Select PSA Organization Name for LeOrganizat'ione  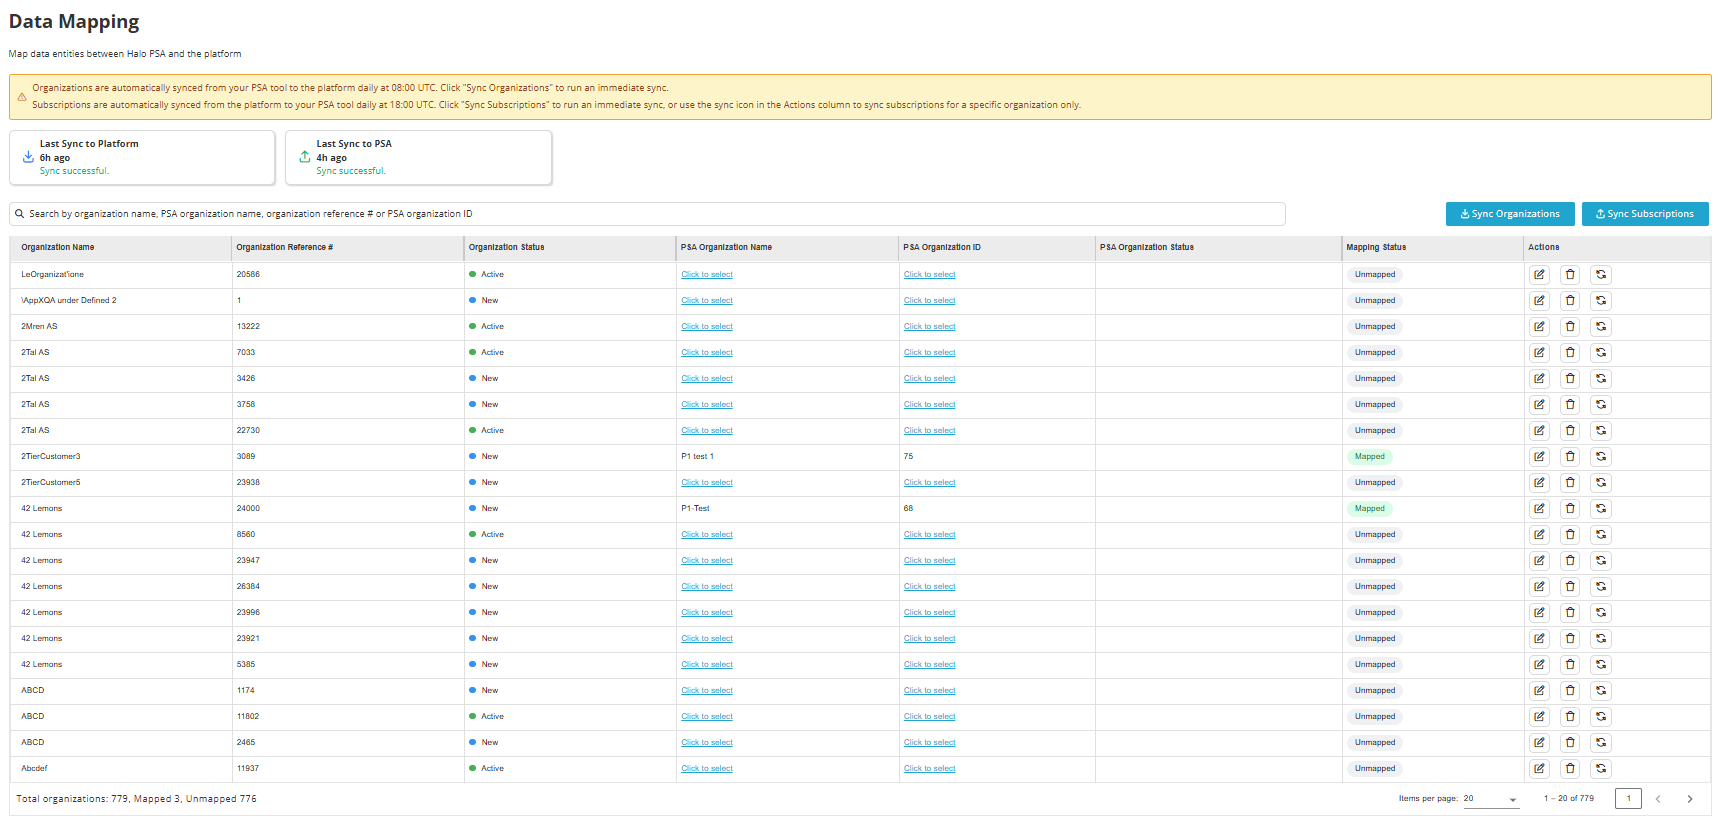707,274
